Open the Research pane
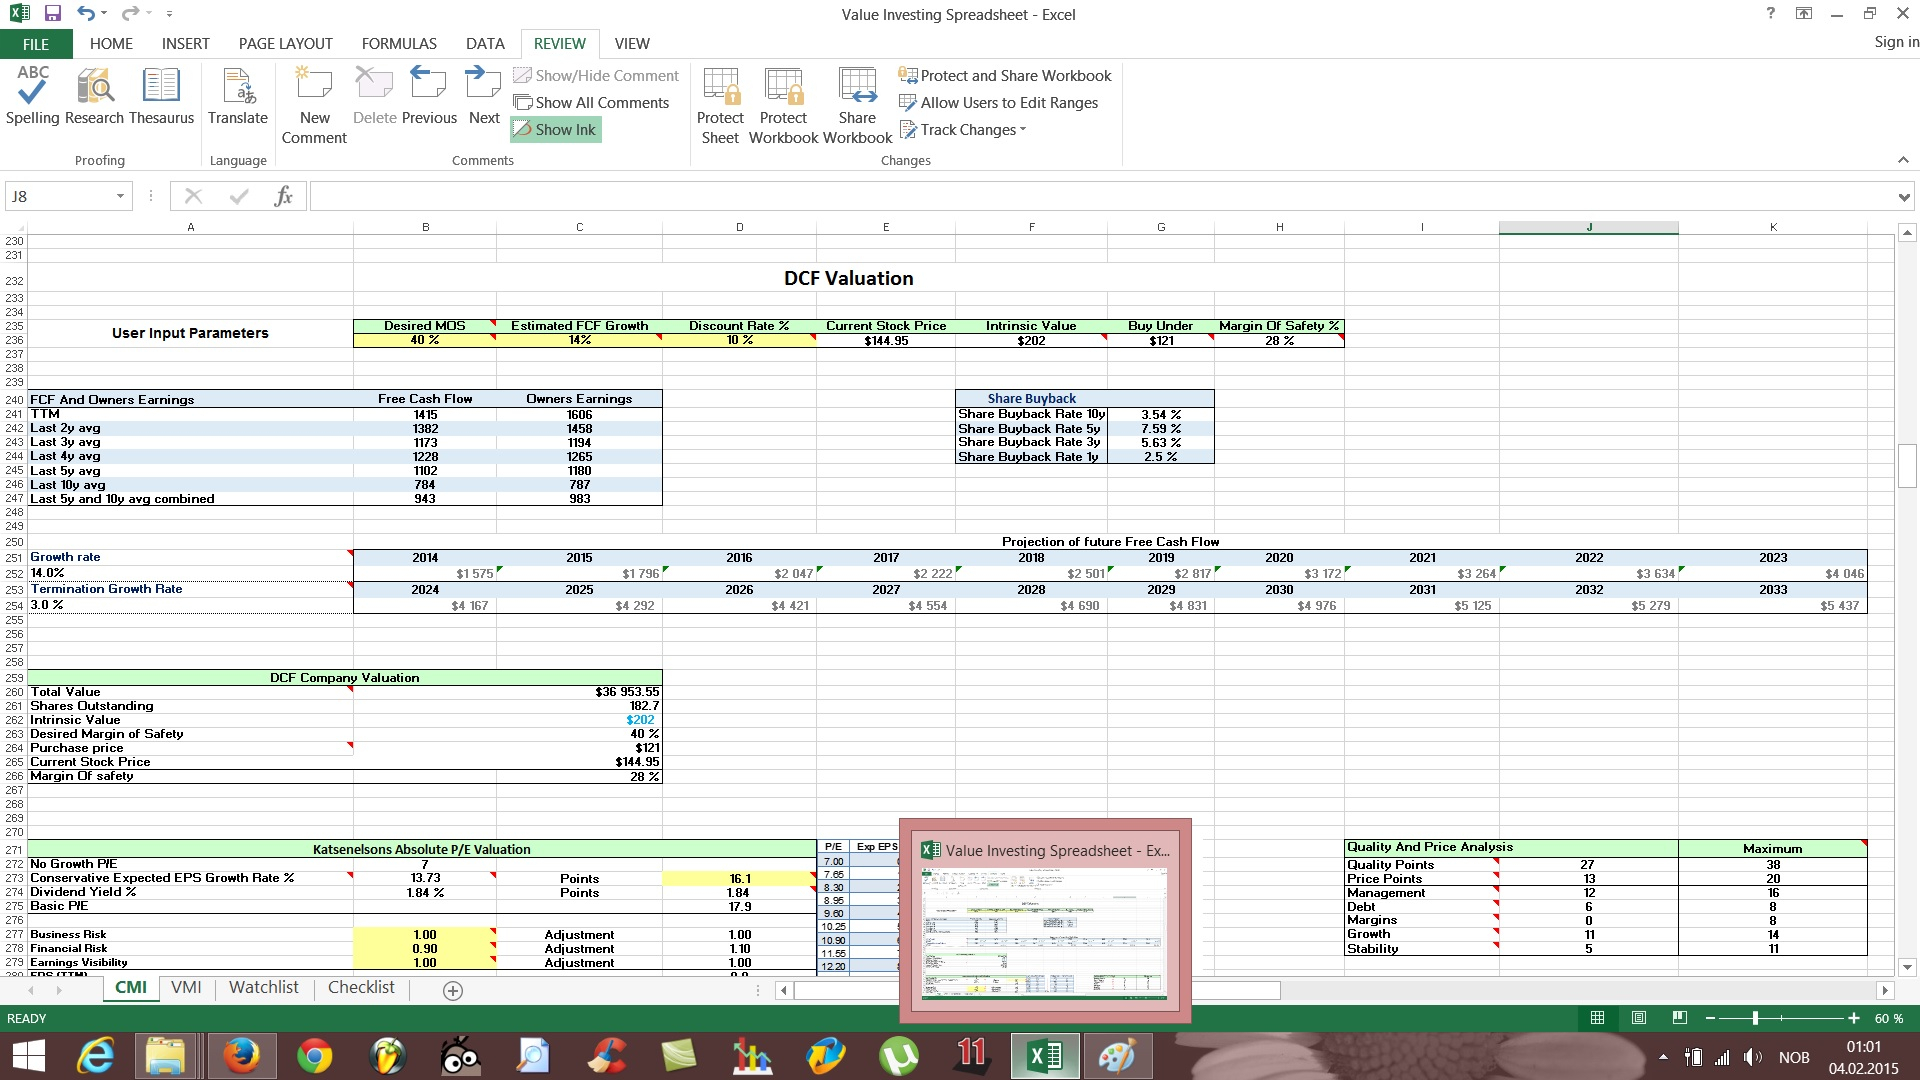This screenshot has width=1920, height=1080. (x=94, y=97)
